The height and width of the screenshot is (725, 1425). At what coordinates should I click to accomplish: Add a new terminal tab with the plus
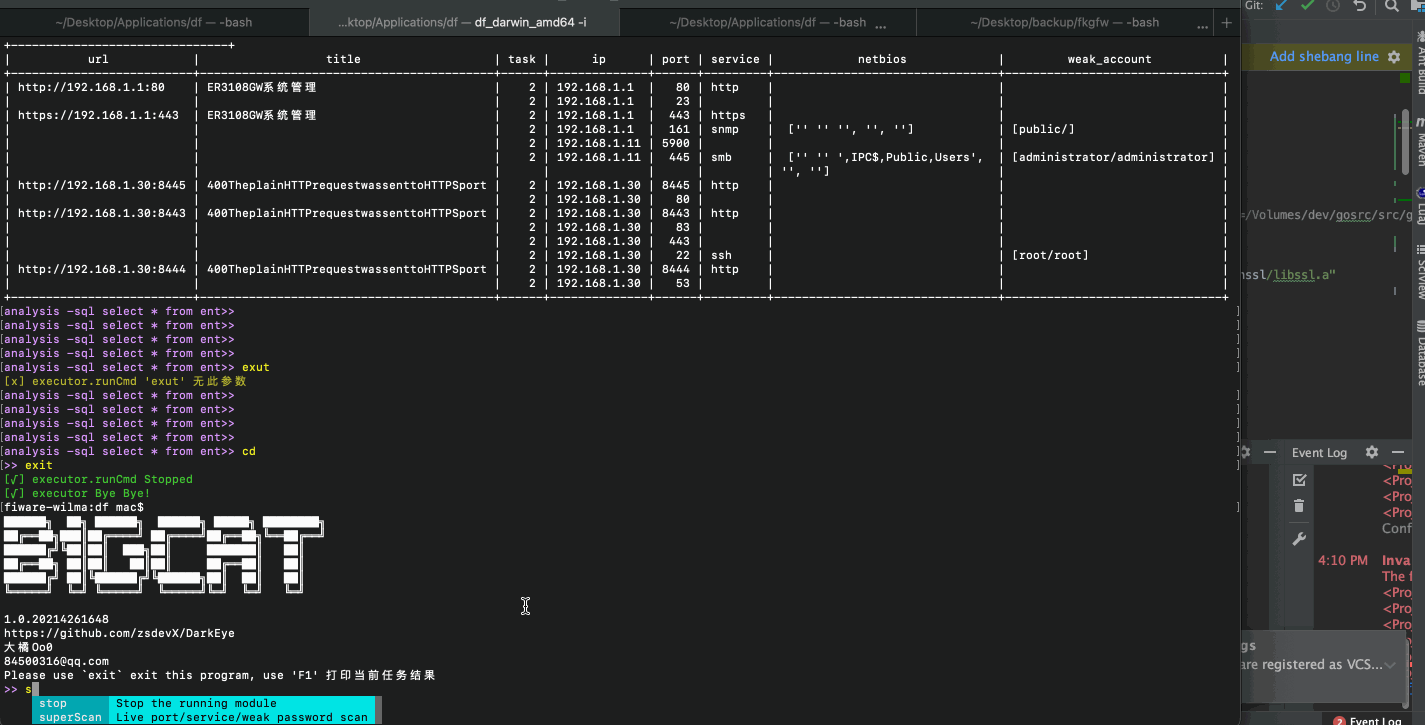point(1227,21)
